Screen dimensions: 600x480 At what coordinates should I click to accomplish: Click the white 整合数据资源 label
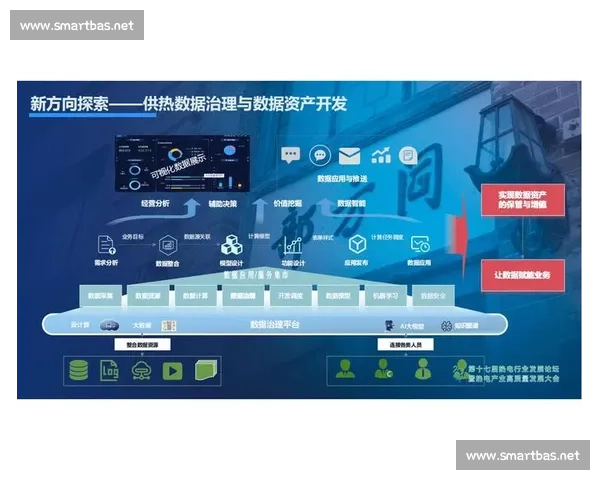coord(142,345)
